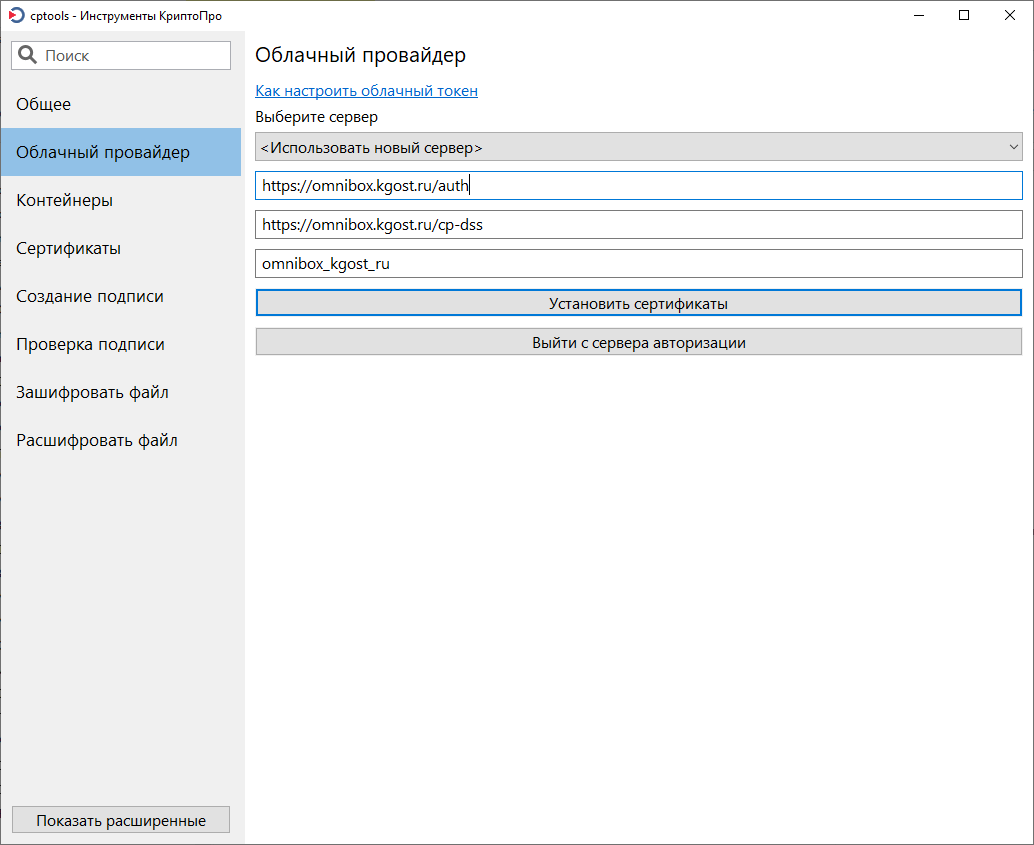Open Расшифровать файл section
Viewport: 1034px width, 845px height.
tap(97, 440)
